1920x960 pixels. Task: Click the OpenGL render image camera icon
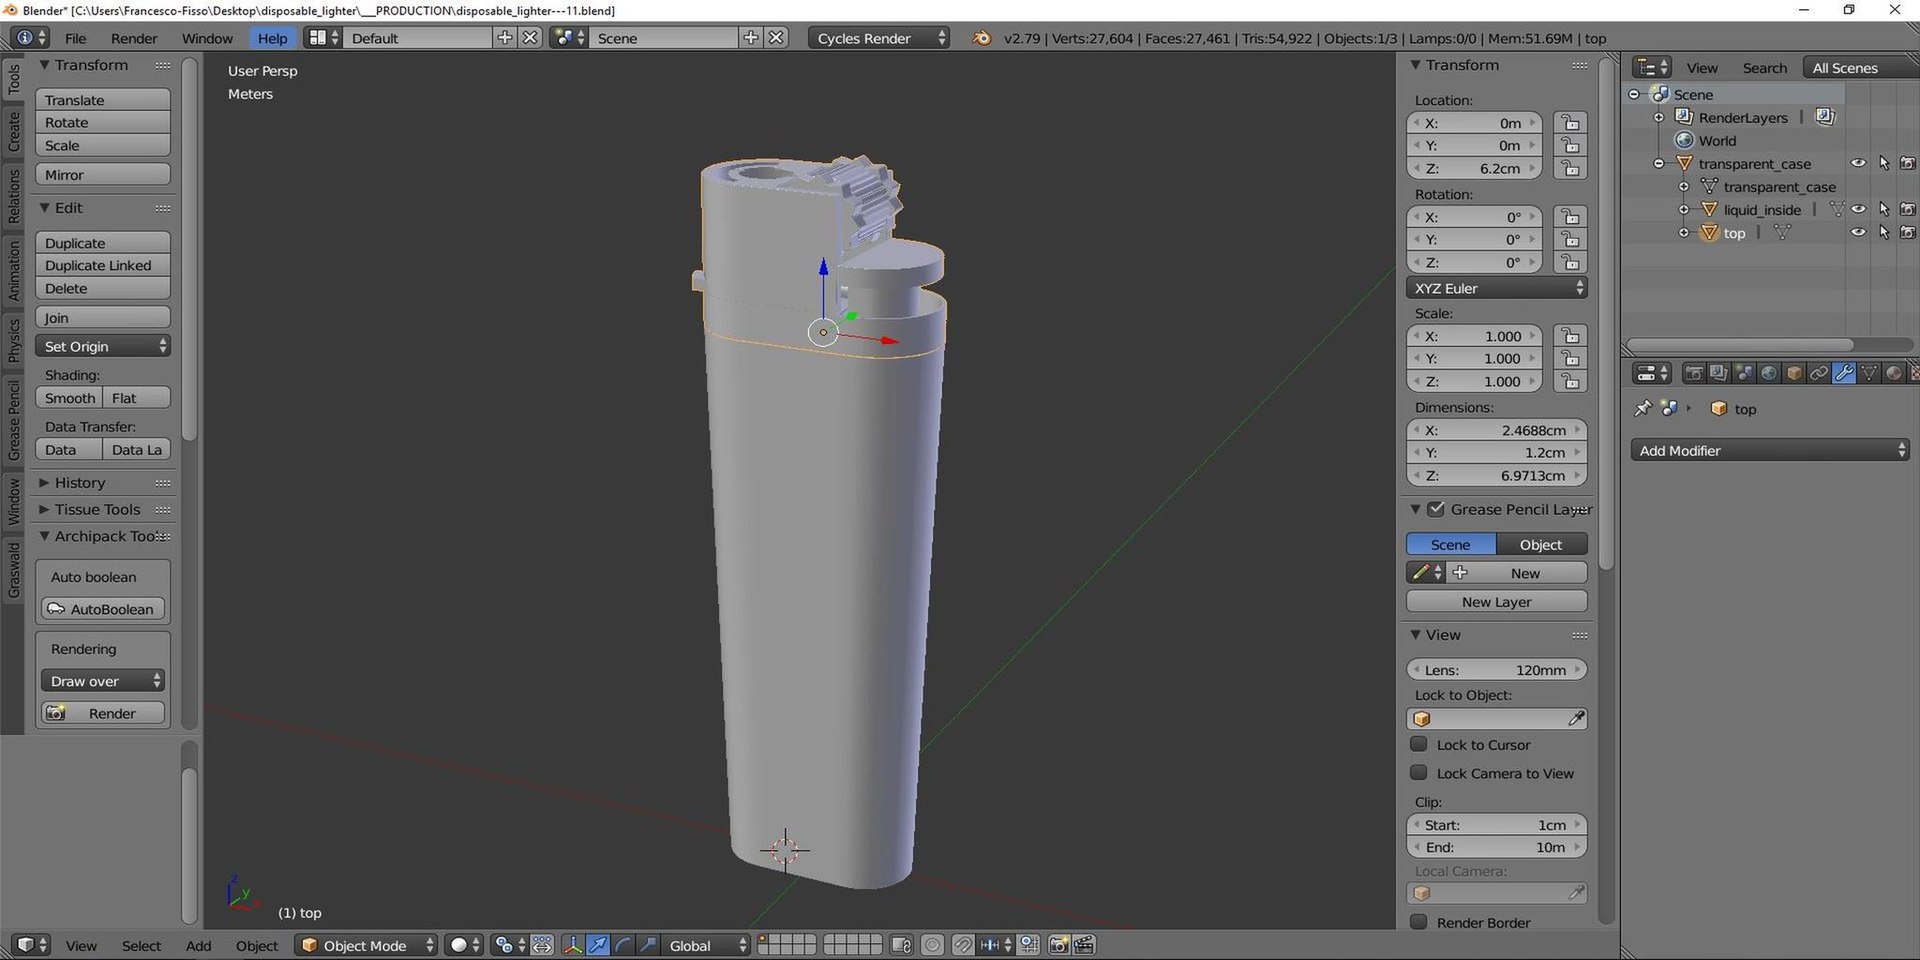point(1059,945)
